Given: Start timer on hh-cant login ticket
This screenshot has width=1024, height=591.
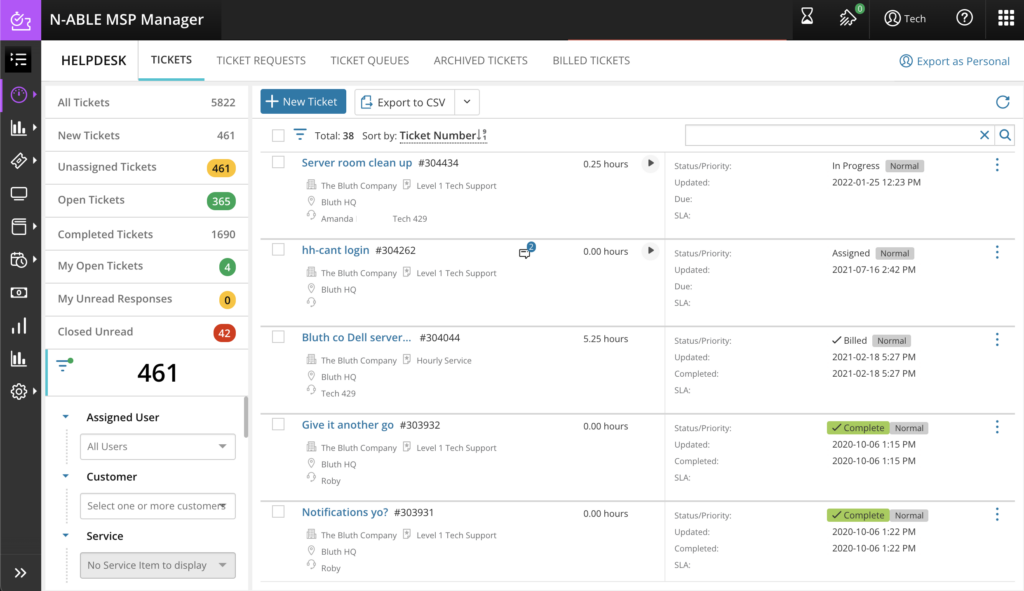Looking at the screenshot, I should (650, 251).
